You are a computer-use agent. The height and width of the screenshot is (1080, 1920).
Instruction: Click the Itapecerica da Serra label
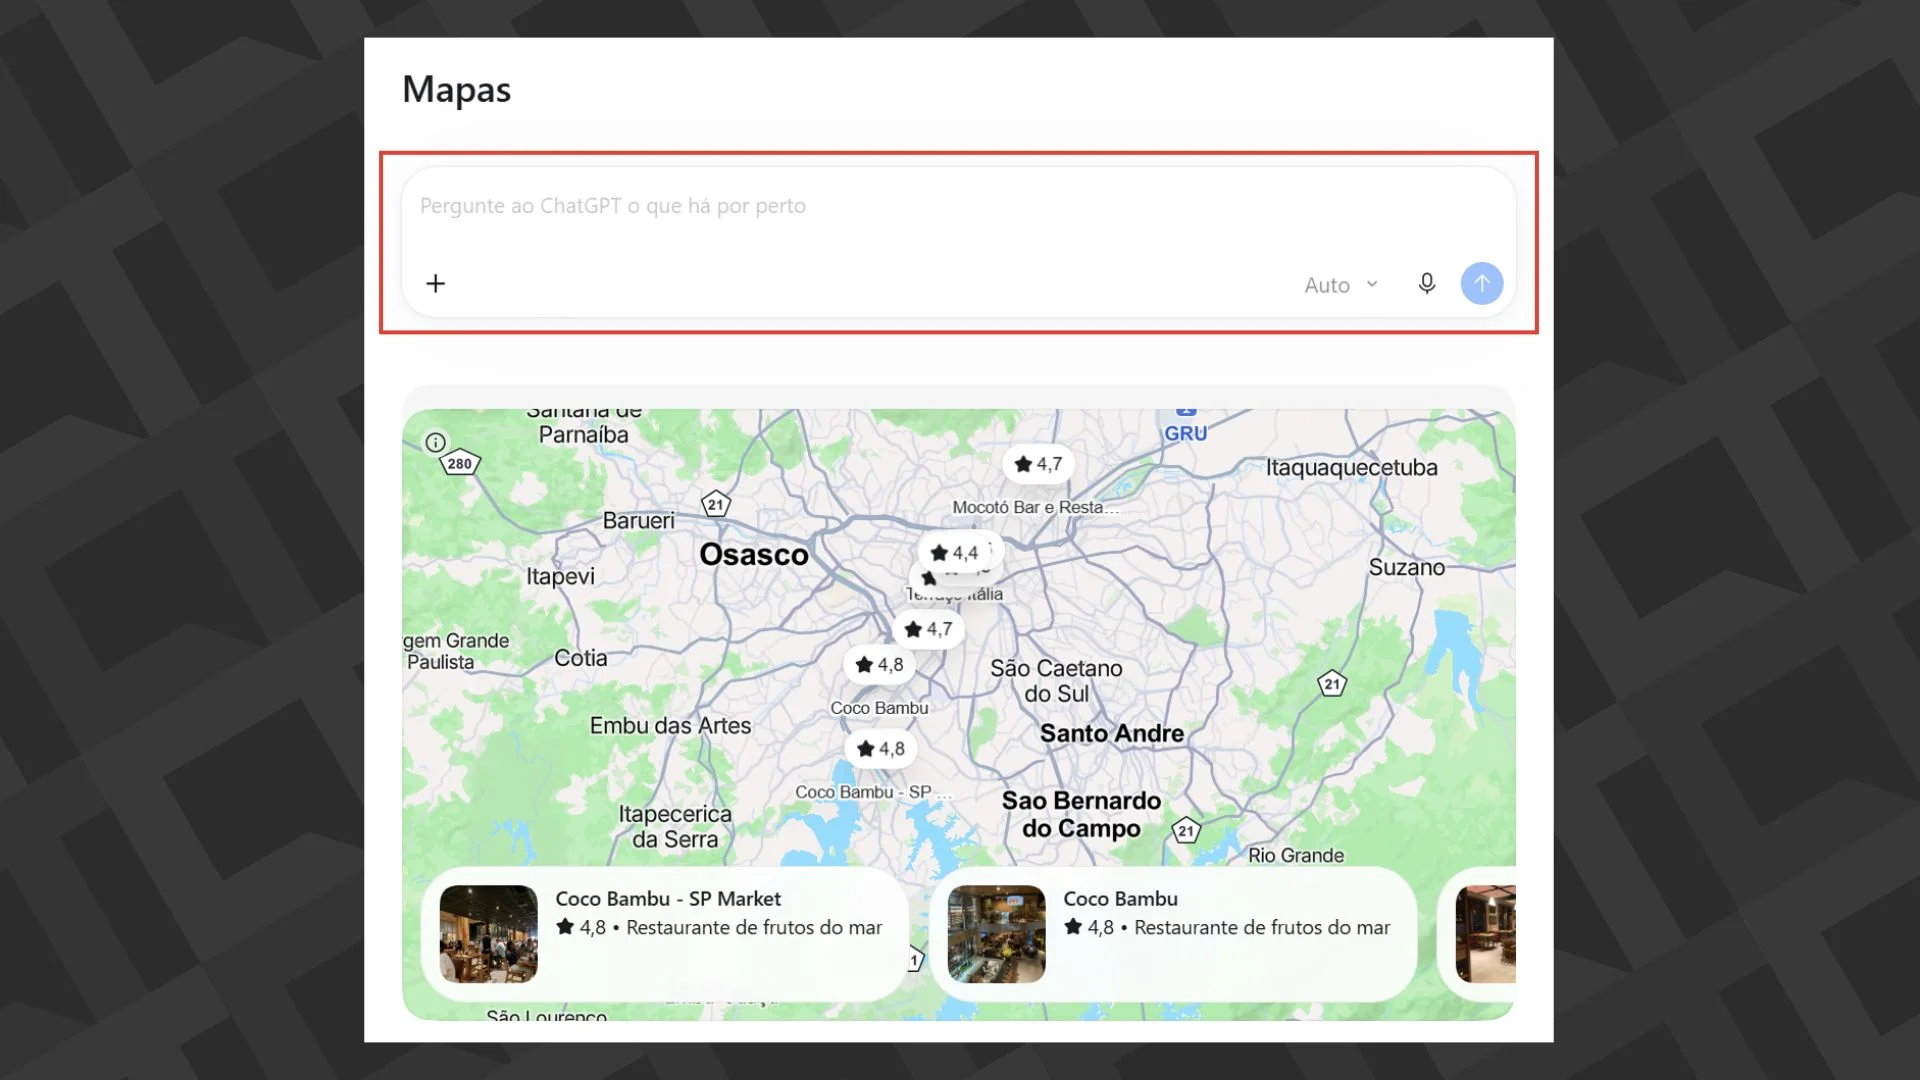[x=675, y=827]
